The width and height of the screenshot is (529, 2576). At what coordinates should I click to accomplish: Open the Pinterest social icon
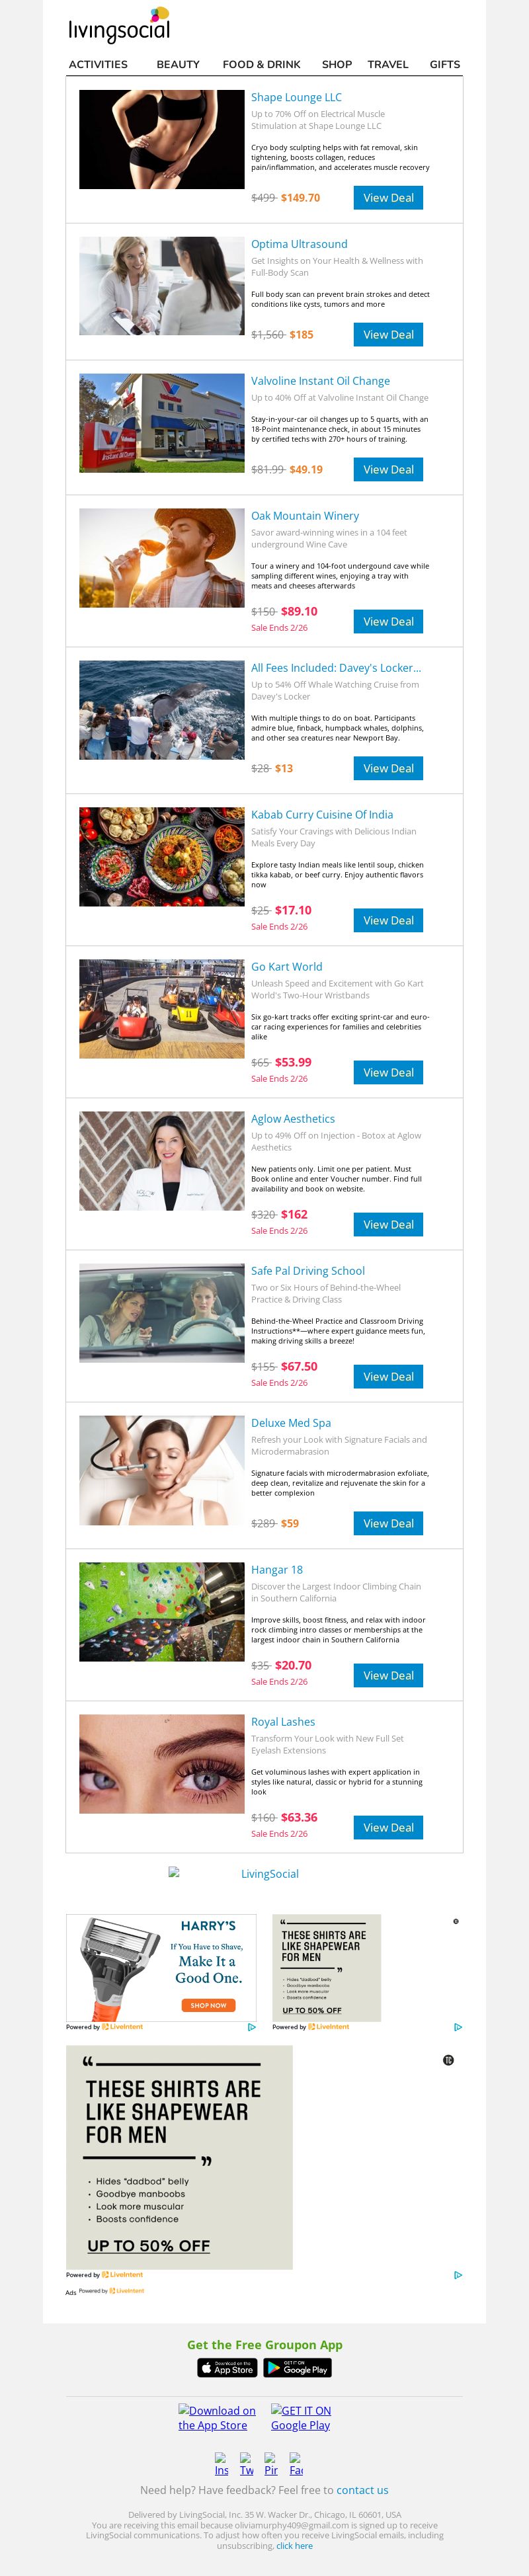pyautogui.click(x=271, y=2463)
